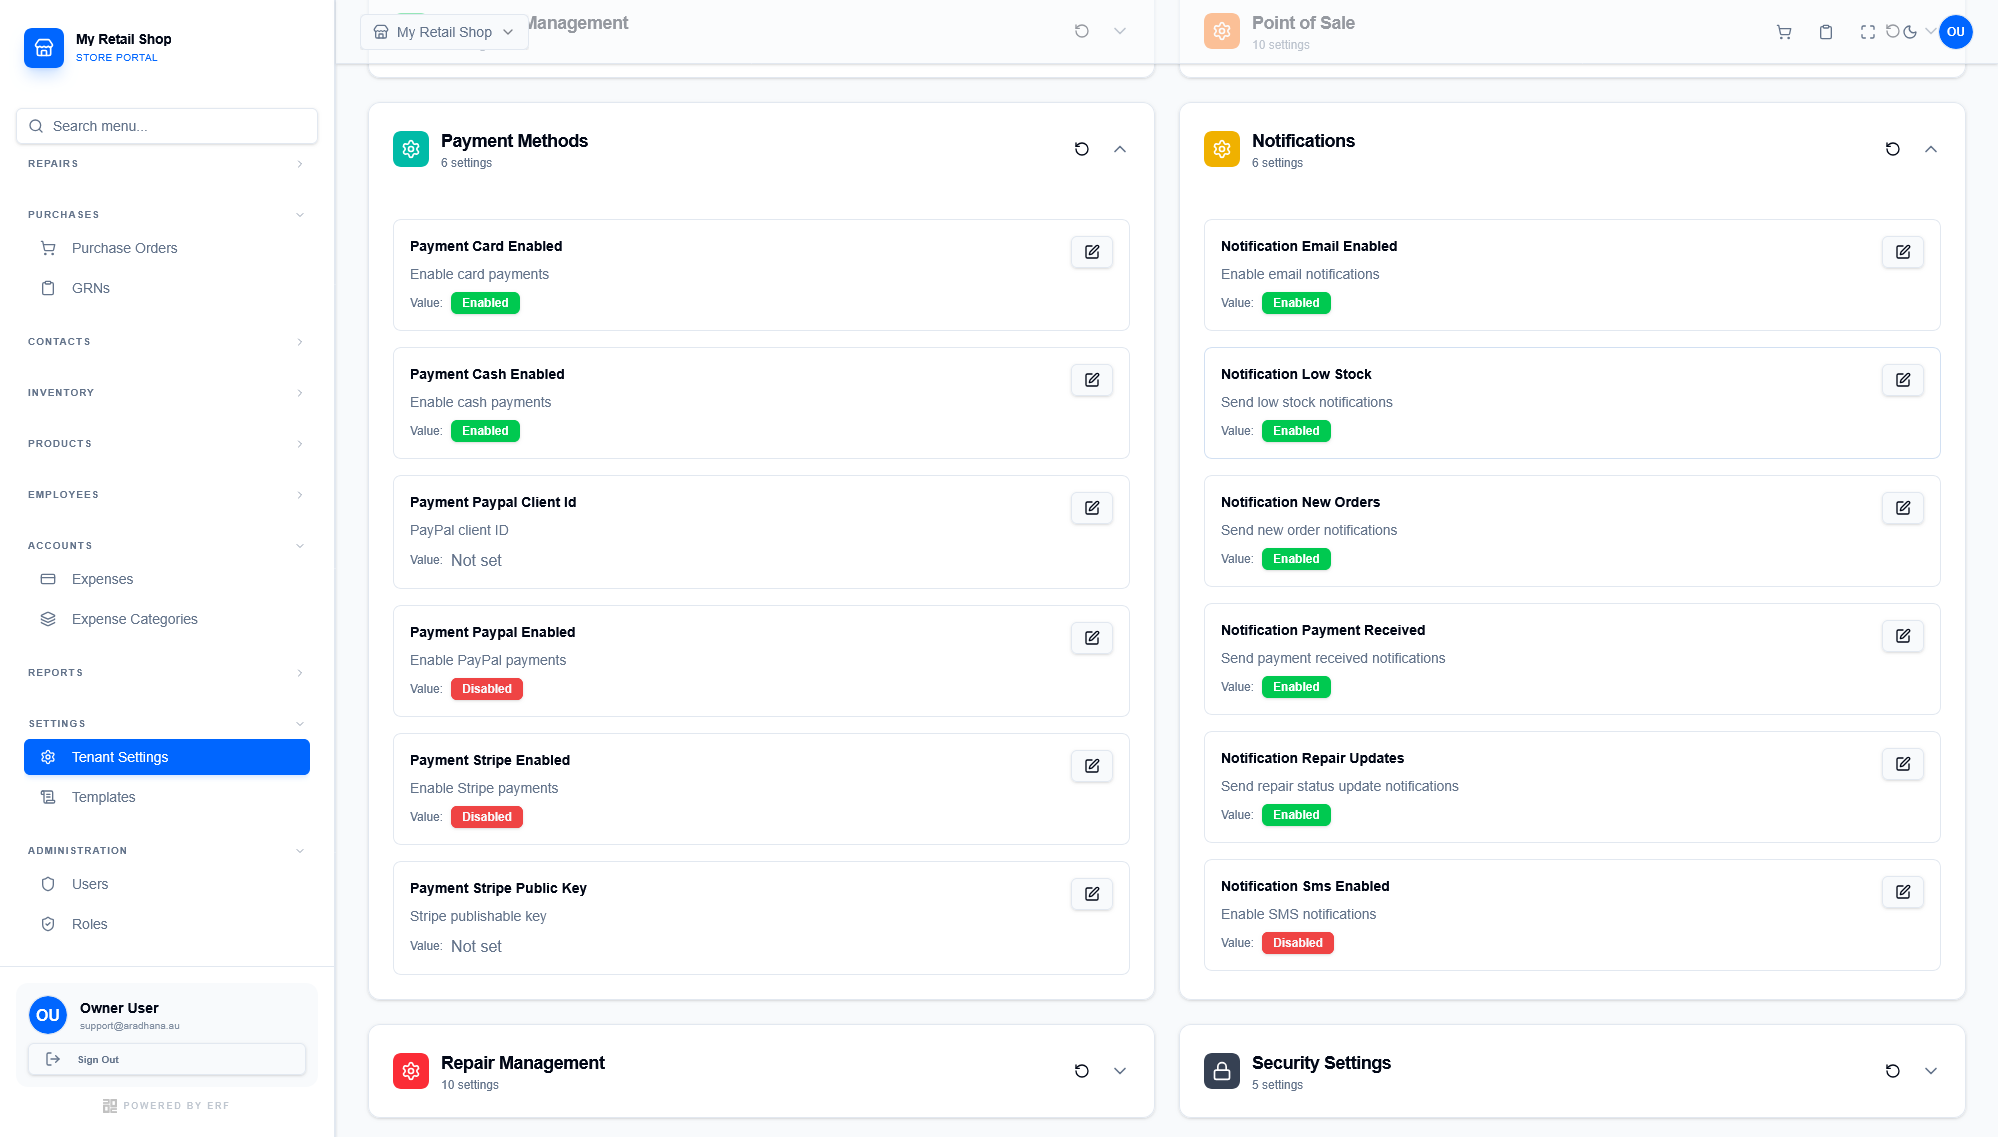Click the Repair Management red gear icon
The width and height of the screenshot is (1998, 1137).
(411, 1071)
